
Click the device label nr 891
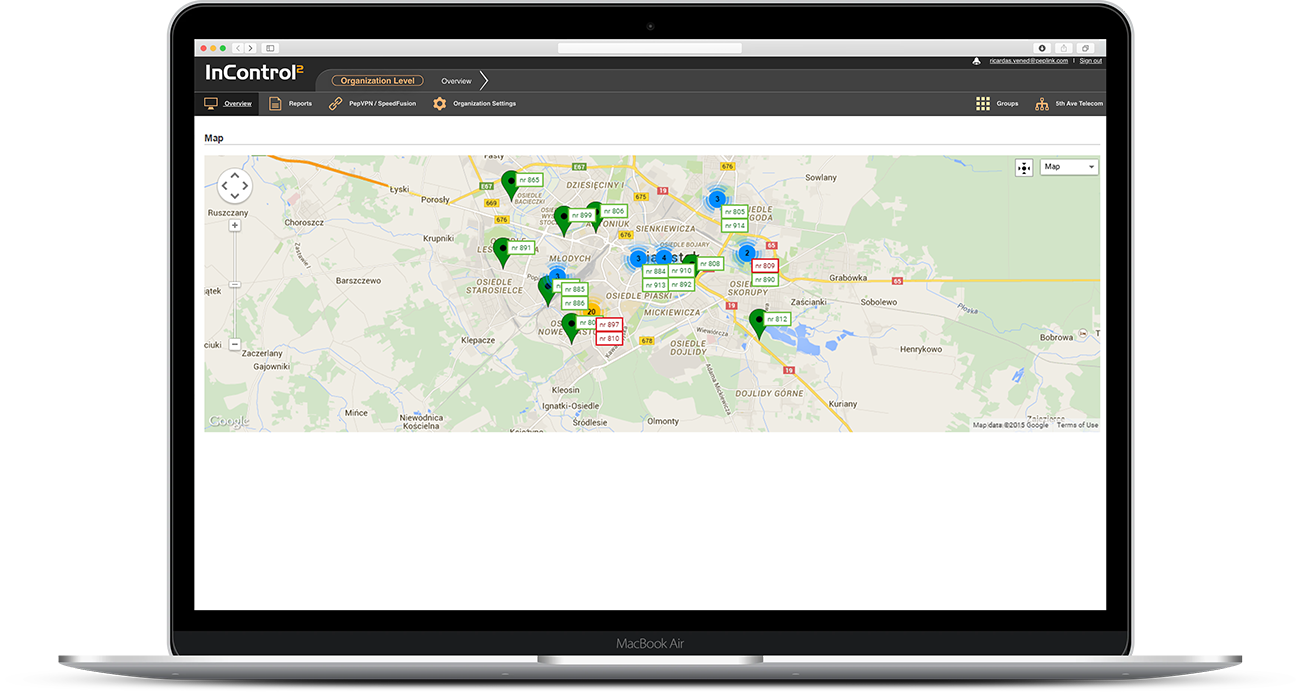521,247
